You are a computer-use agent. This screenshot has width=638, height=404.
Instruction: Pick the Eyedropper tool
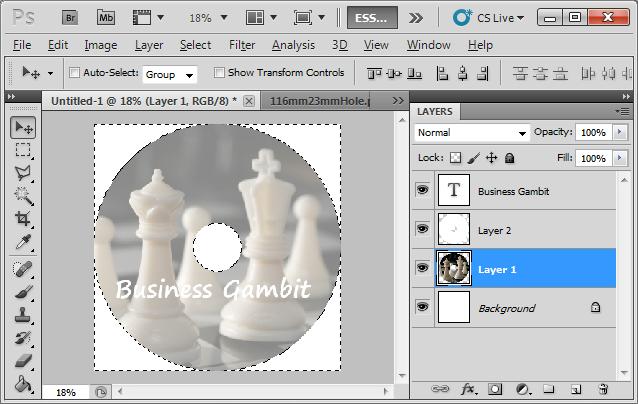coord(23,242)
